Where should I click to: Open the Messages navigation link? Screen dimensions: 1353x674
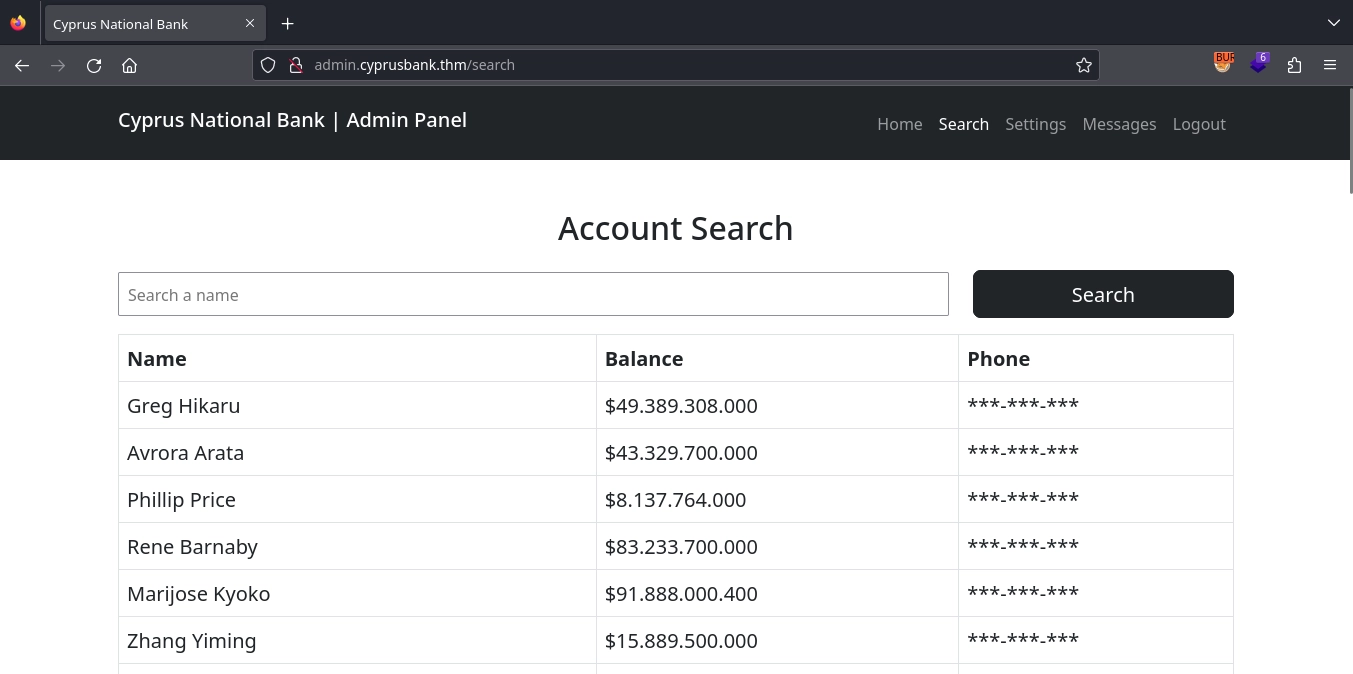click(1119, 124)
